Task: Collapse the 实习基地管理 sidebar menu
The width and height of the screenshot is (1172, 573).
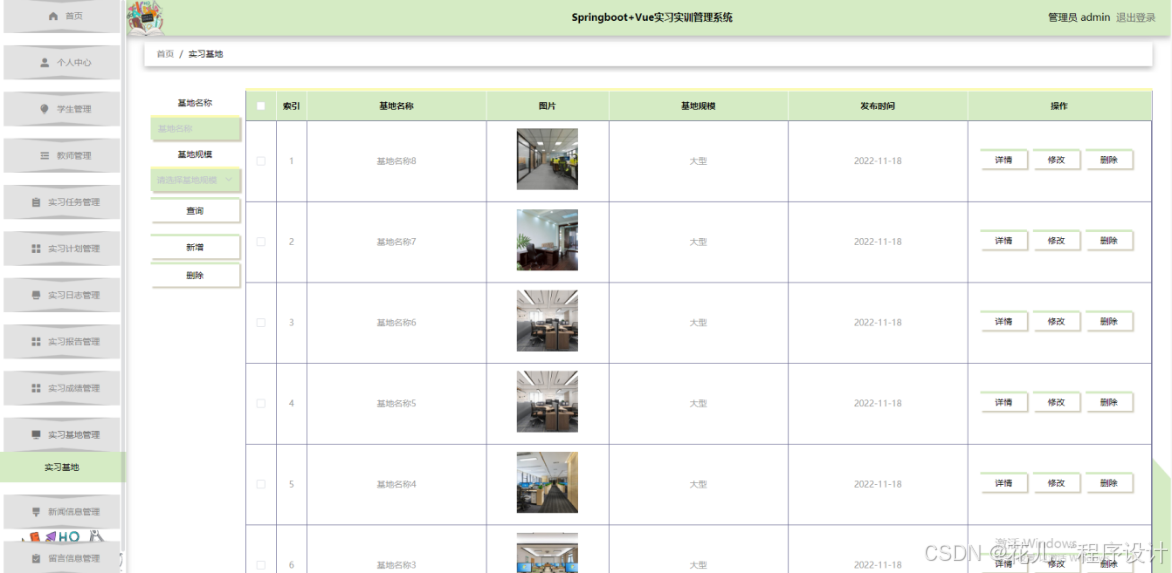Action: click(61, 434)
